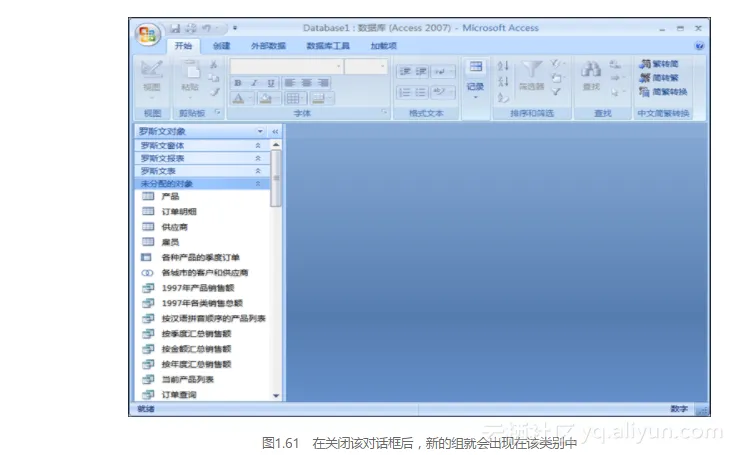Open the round Office button menu
The height and width of the screenshot is (455, 734).
(147, 34)
